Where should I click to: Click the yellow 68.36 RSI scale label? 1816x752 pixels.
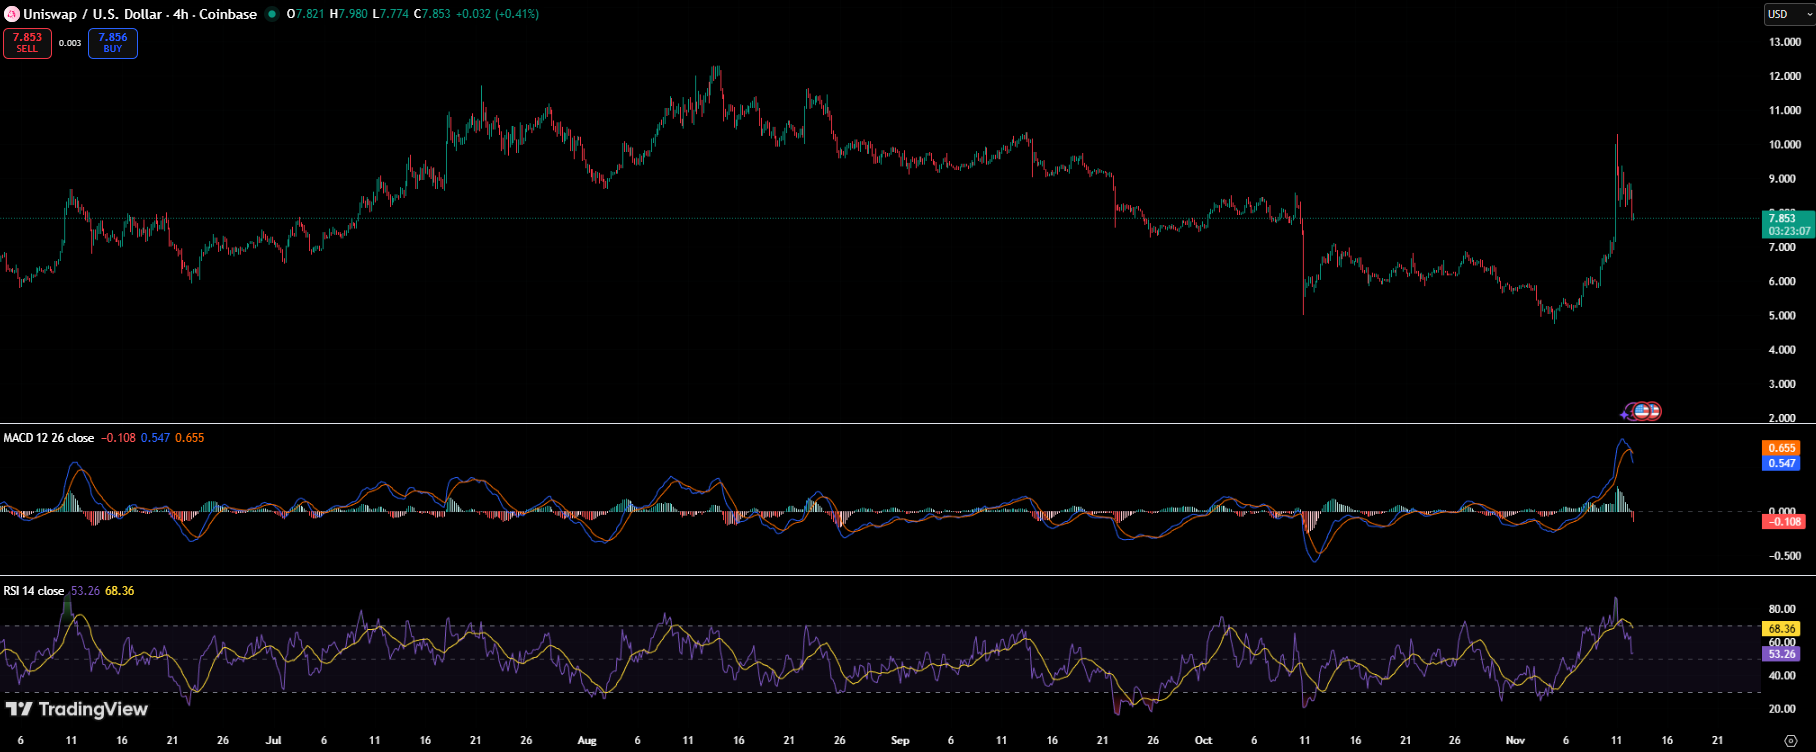click(x=1782, y=629)
